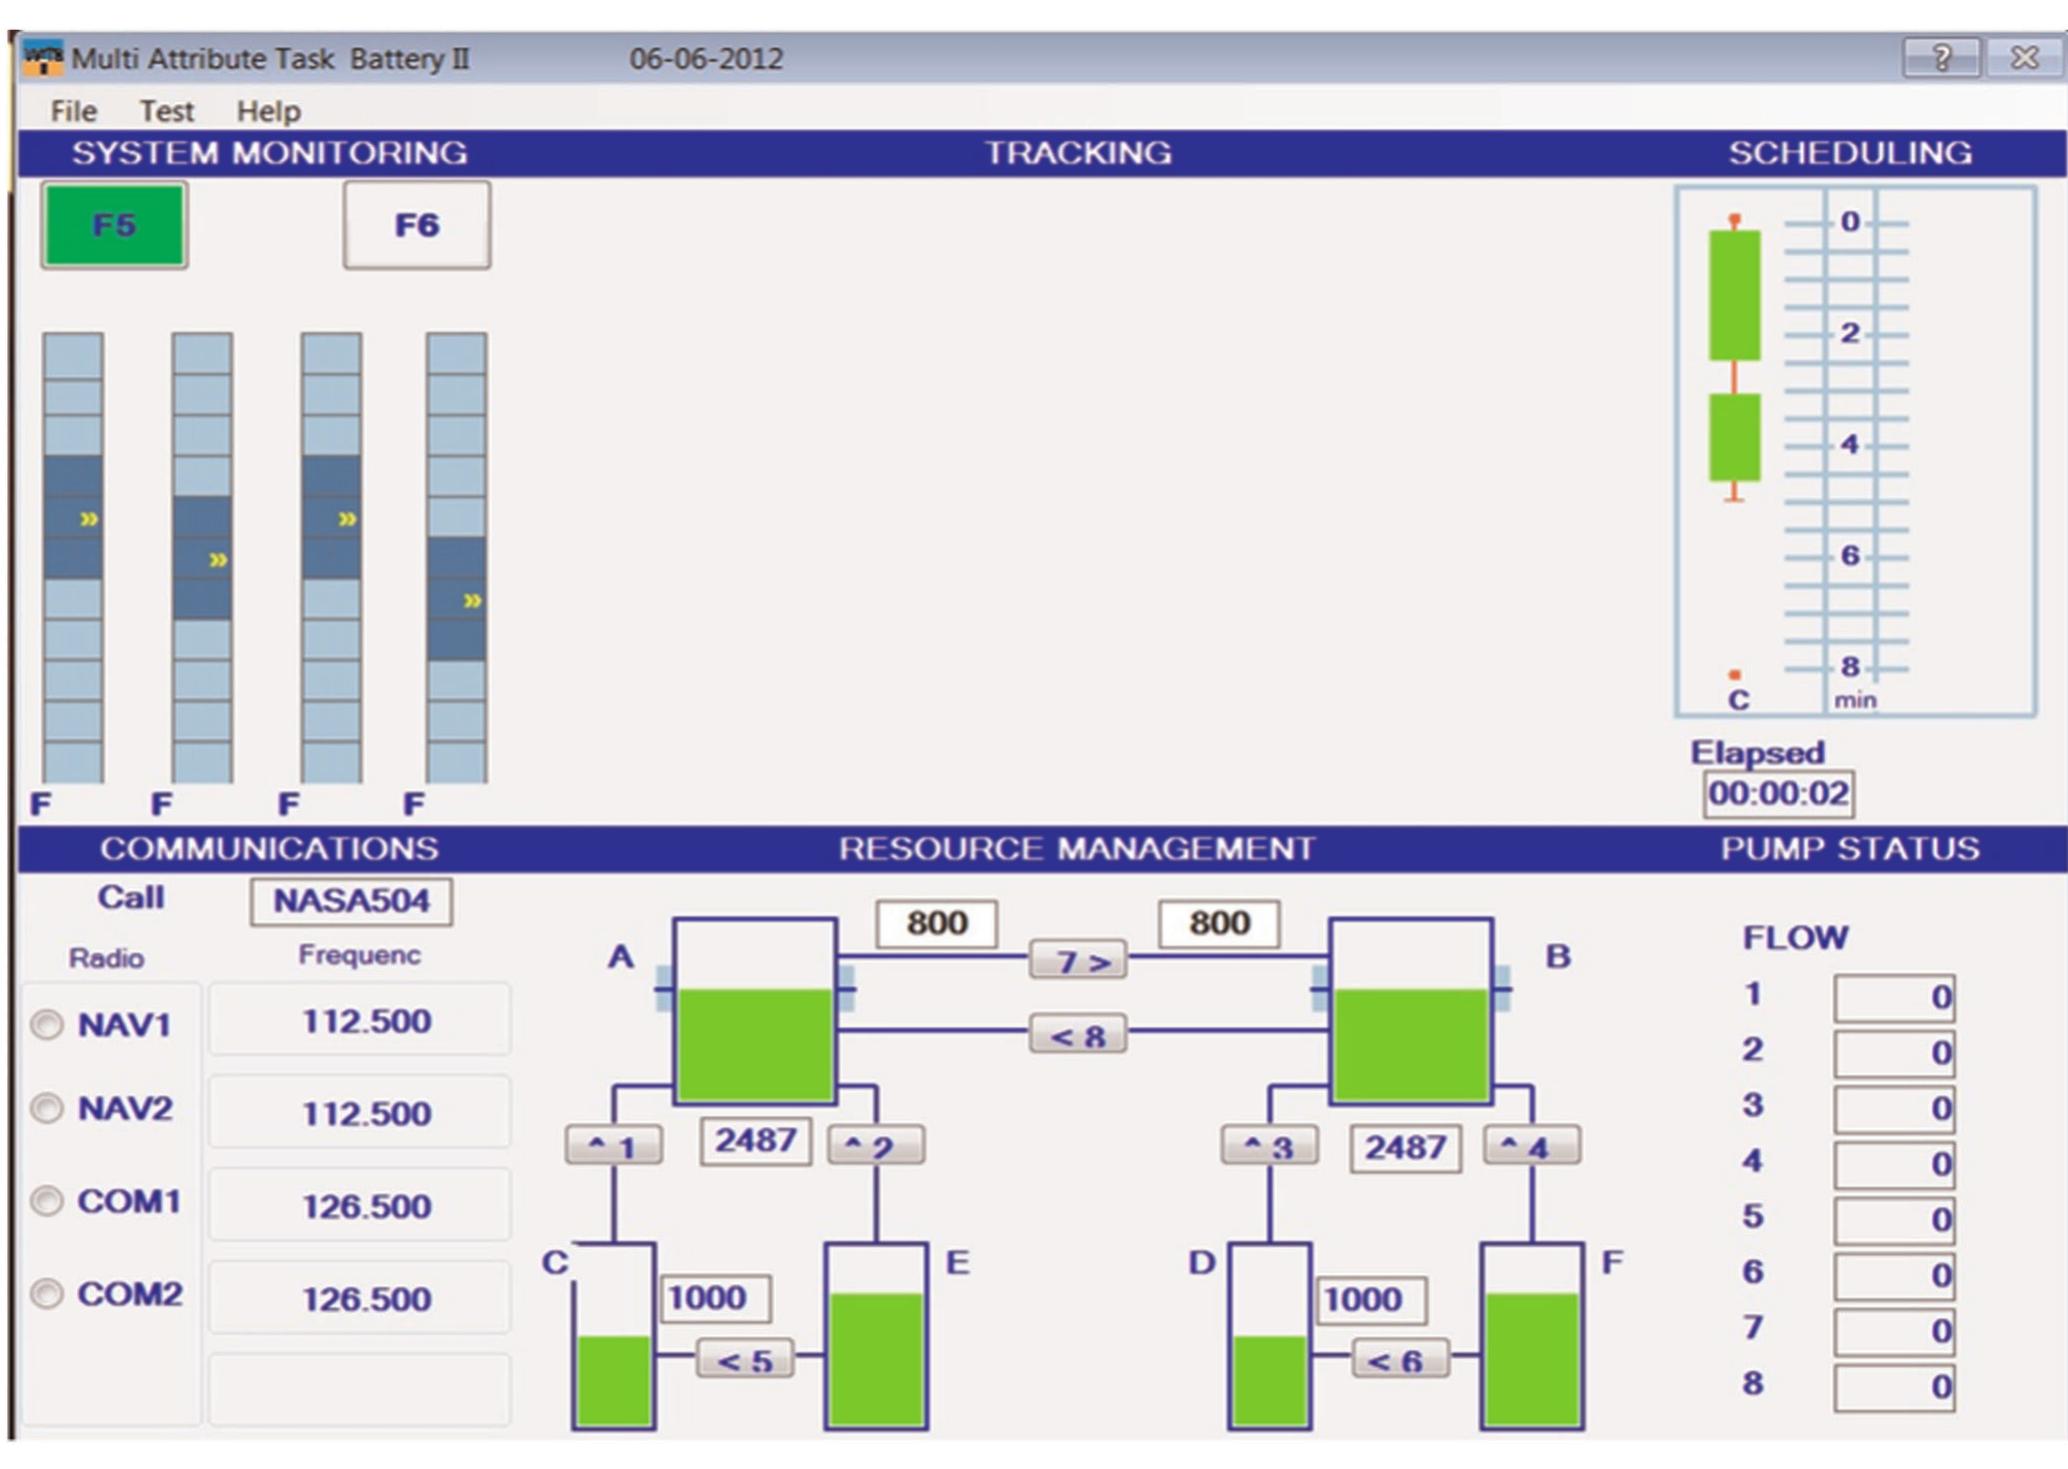Toggle pump 6 between tanks F and D

click(1400, 1360)
